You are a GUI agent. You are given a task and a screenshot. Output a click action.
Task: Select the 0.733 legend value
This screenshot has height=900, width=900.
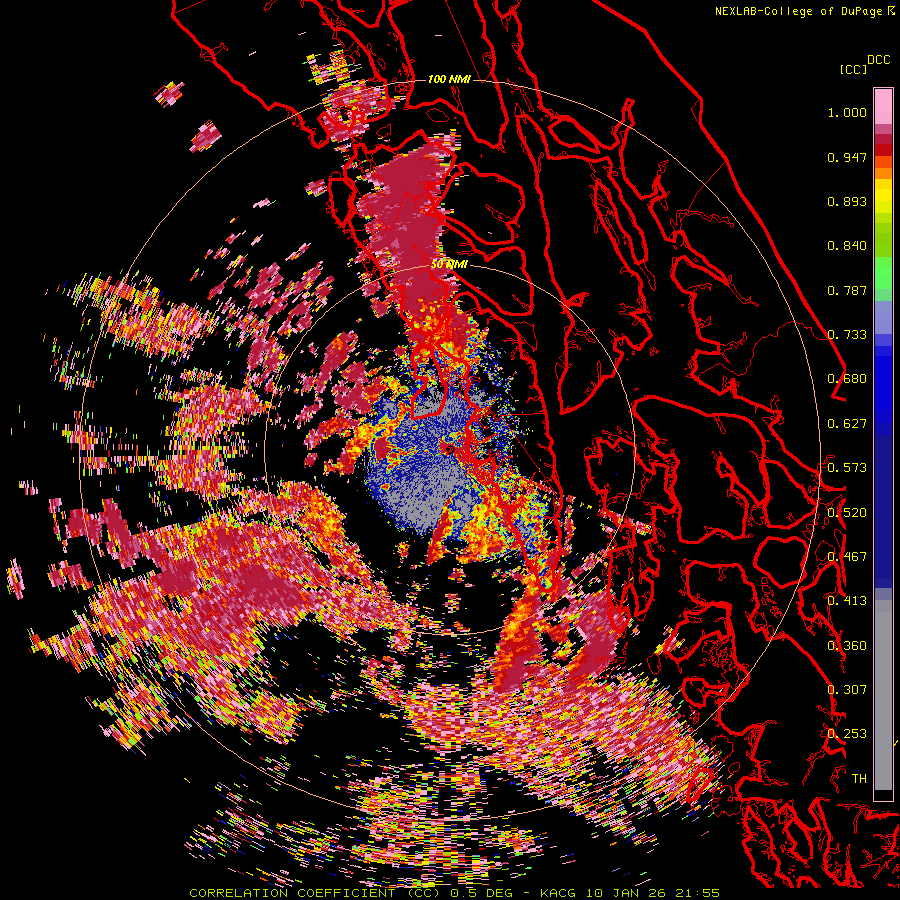(847, 335)
